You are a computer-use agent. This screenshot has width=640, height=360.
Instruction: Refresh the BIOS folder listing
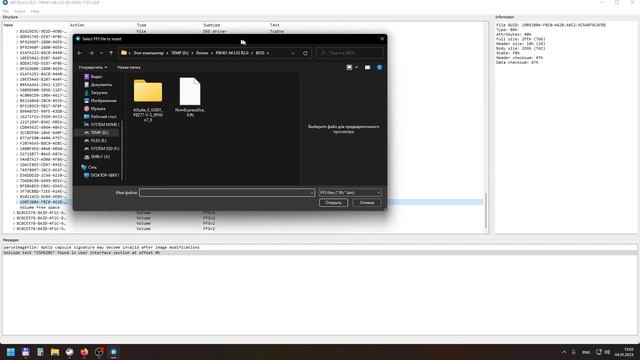click(x=305, y=53)
